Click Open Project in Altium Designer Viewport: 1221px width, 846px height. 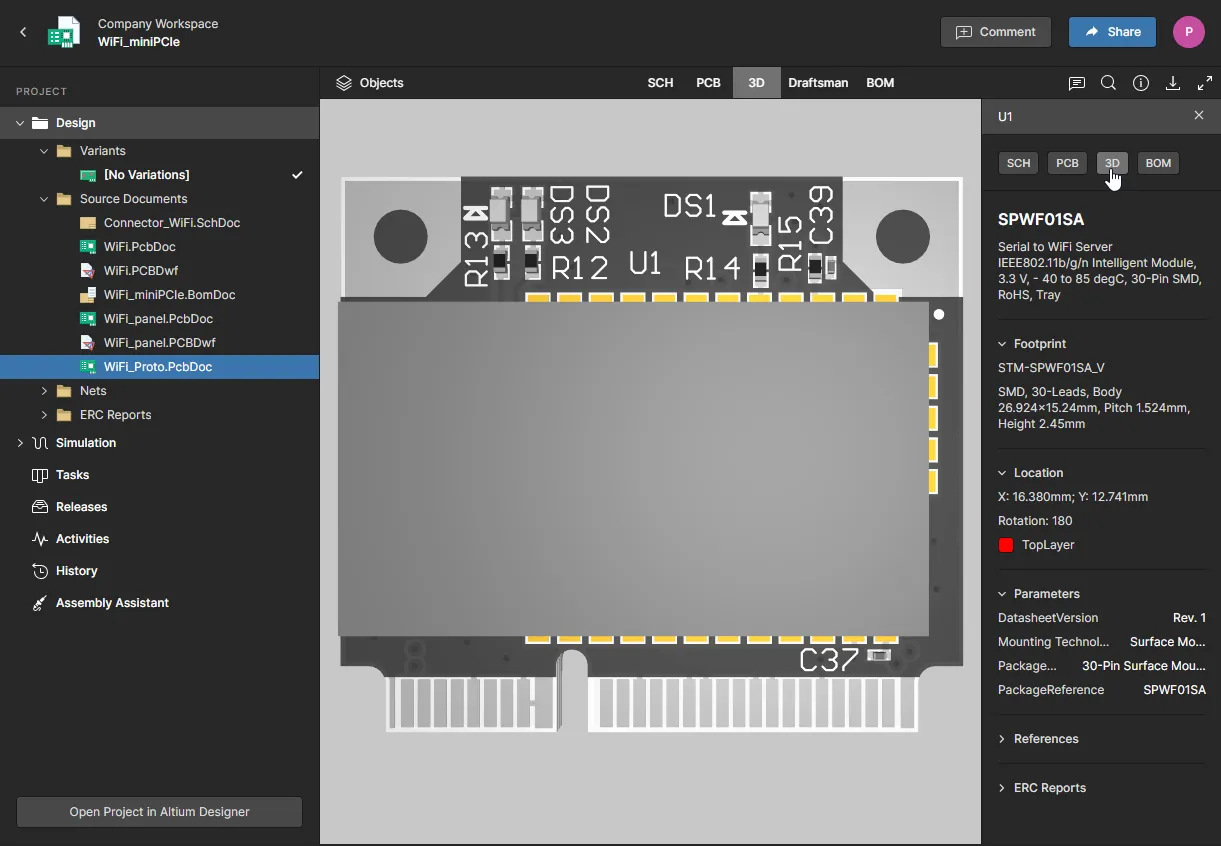tap(159, 812)
